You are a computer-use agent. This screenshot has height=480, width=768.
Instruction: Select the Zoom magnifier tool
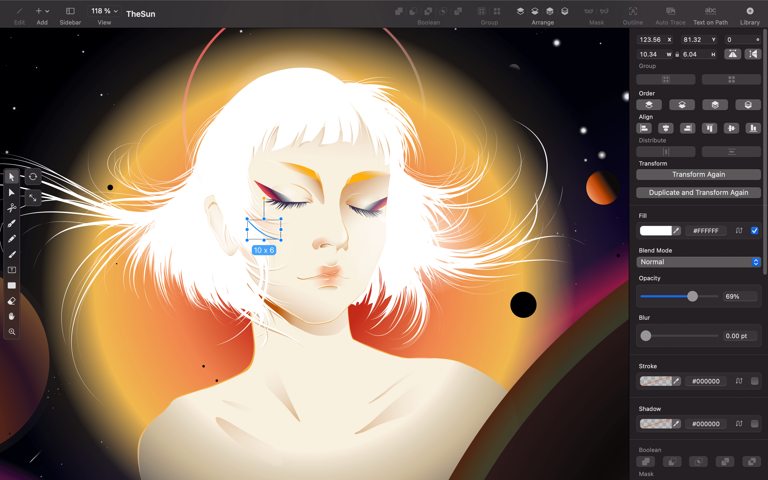coord(12,332)
